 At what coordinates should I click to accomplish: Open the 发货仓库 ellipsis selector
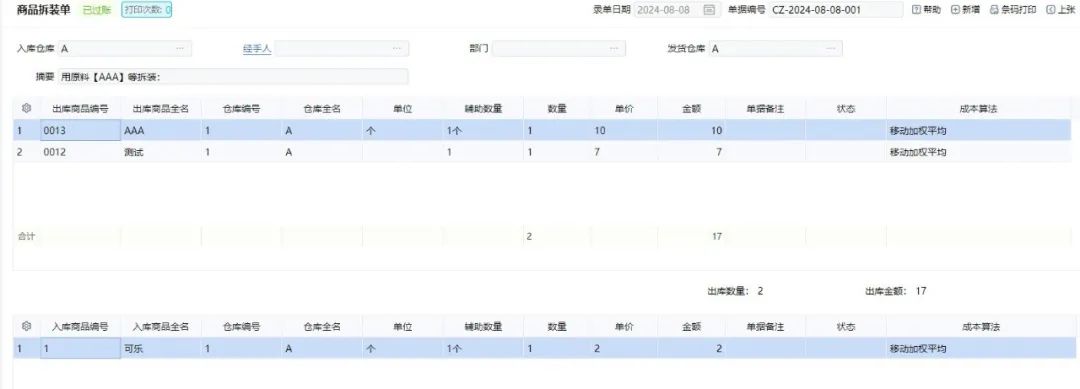pos(831,49)
